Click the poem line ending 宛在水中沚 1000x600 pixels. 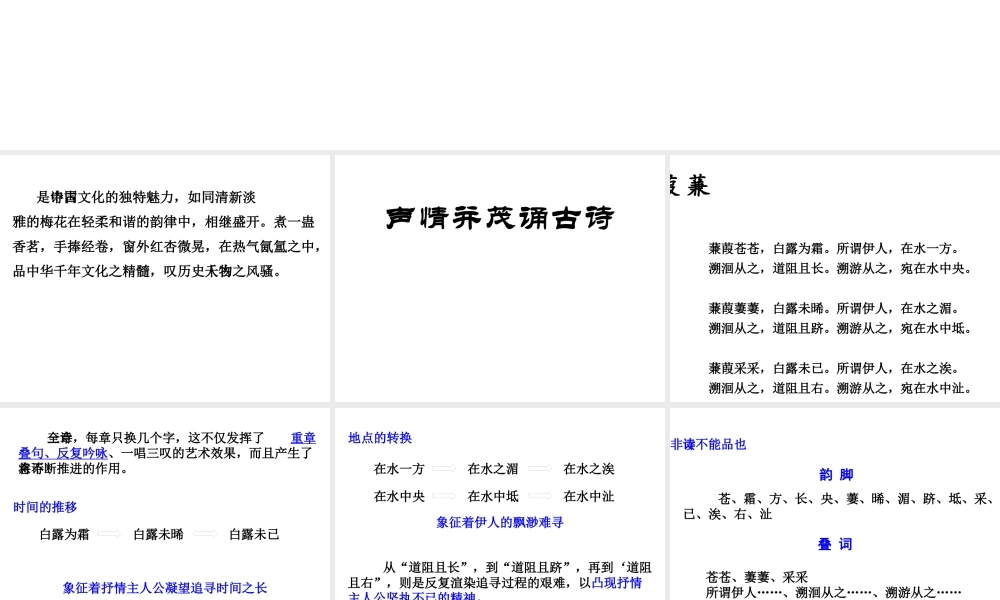pos(841,388)
